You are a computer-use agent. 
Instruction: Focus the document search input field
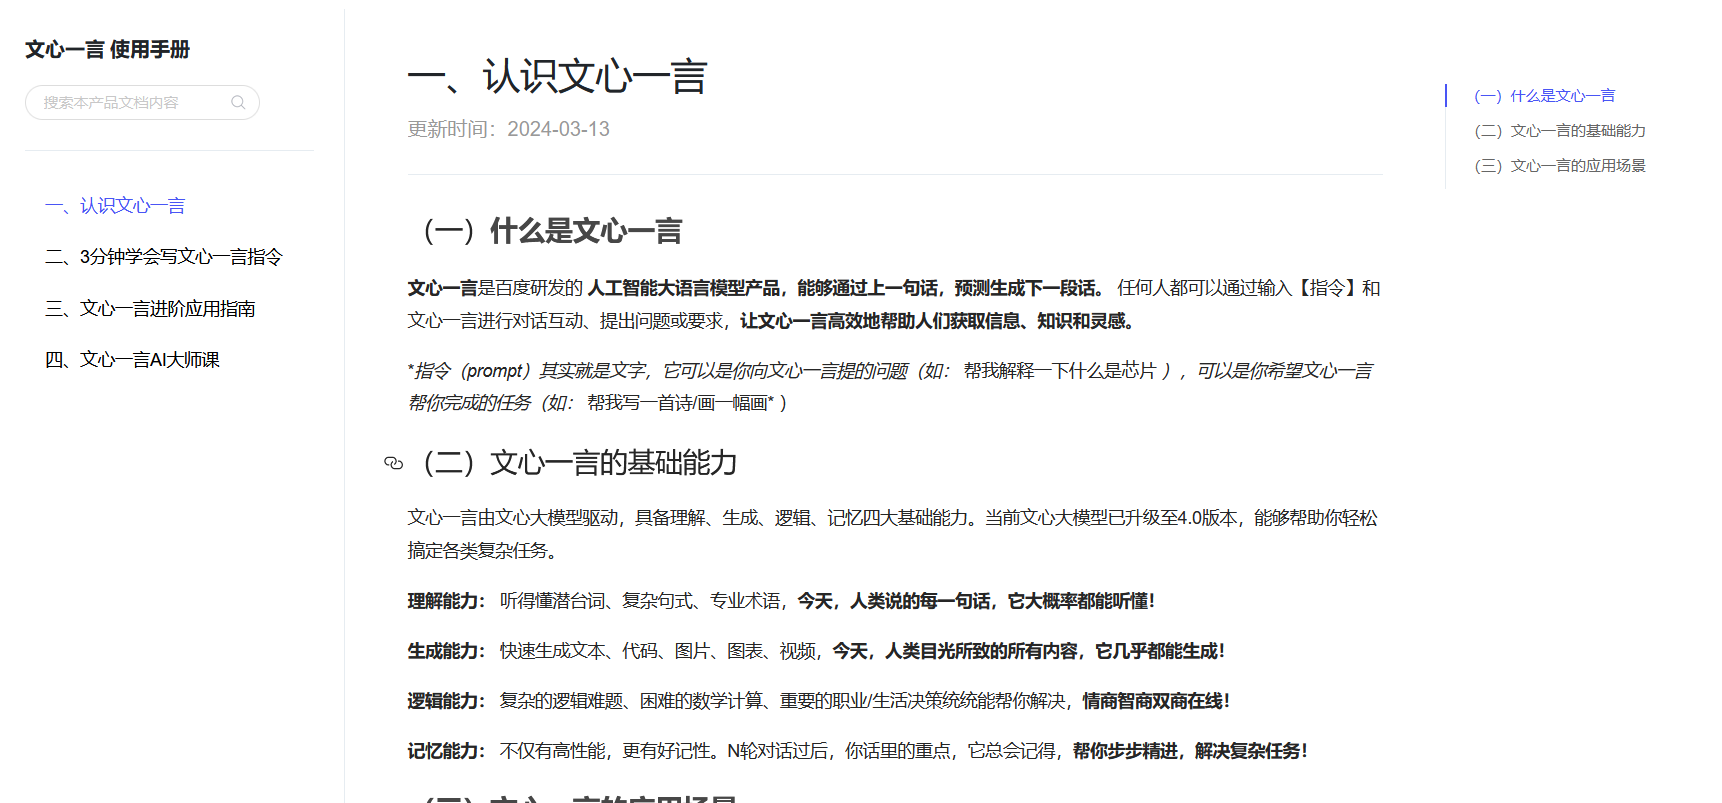142,102
